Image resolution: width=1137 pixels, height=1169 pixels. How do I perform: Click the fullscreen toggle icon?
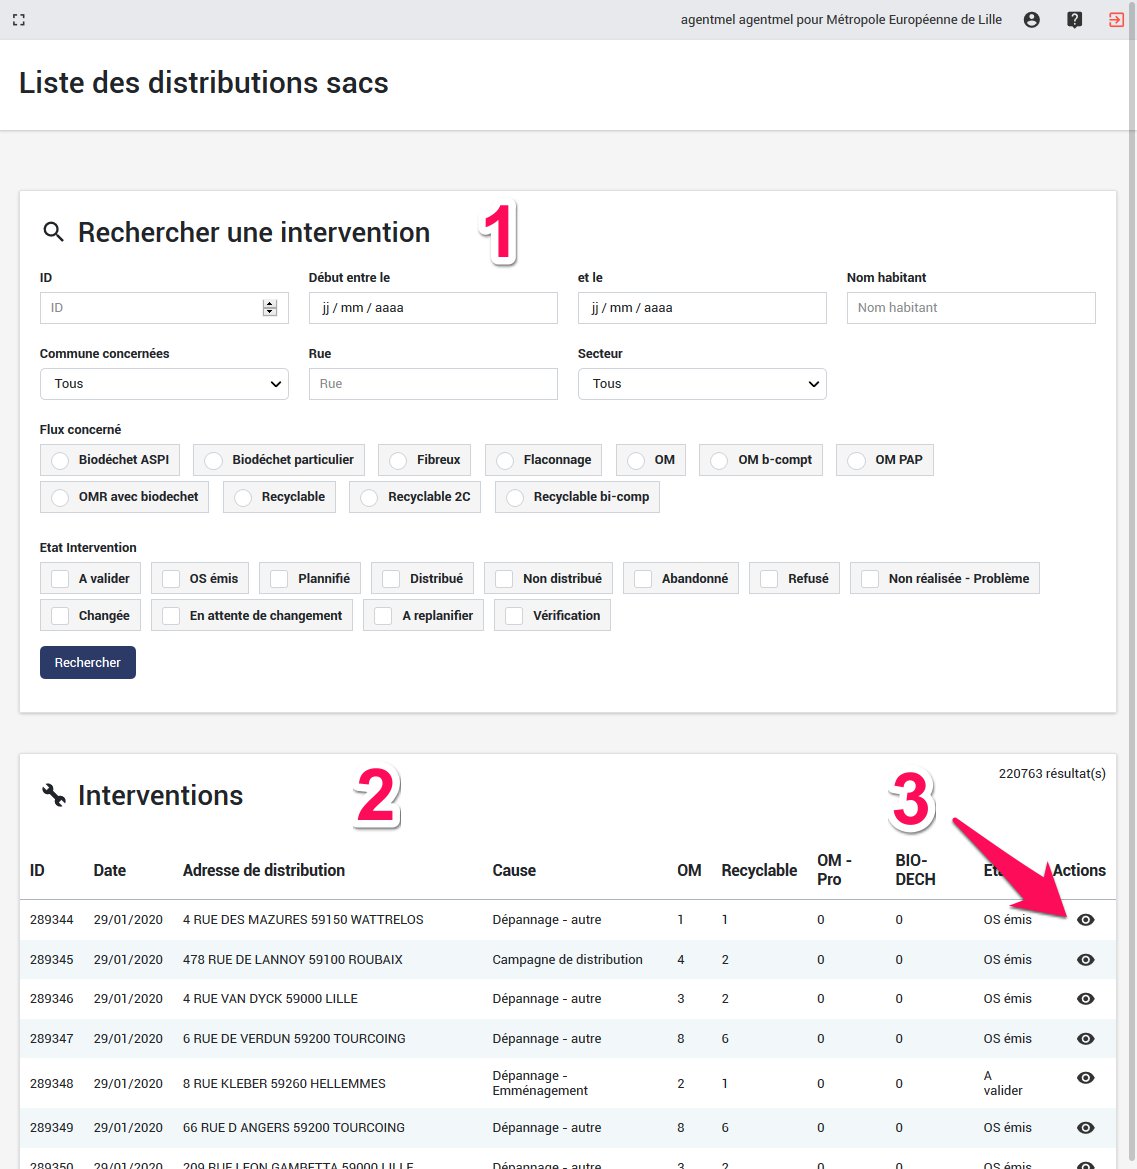point(19,20)
